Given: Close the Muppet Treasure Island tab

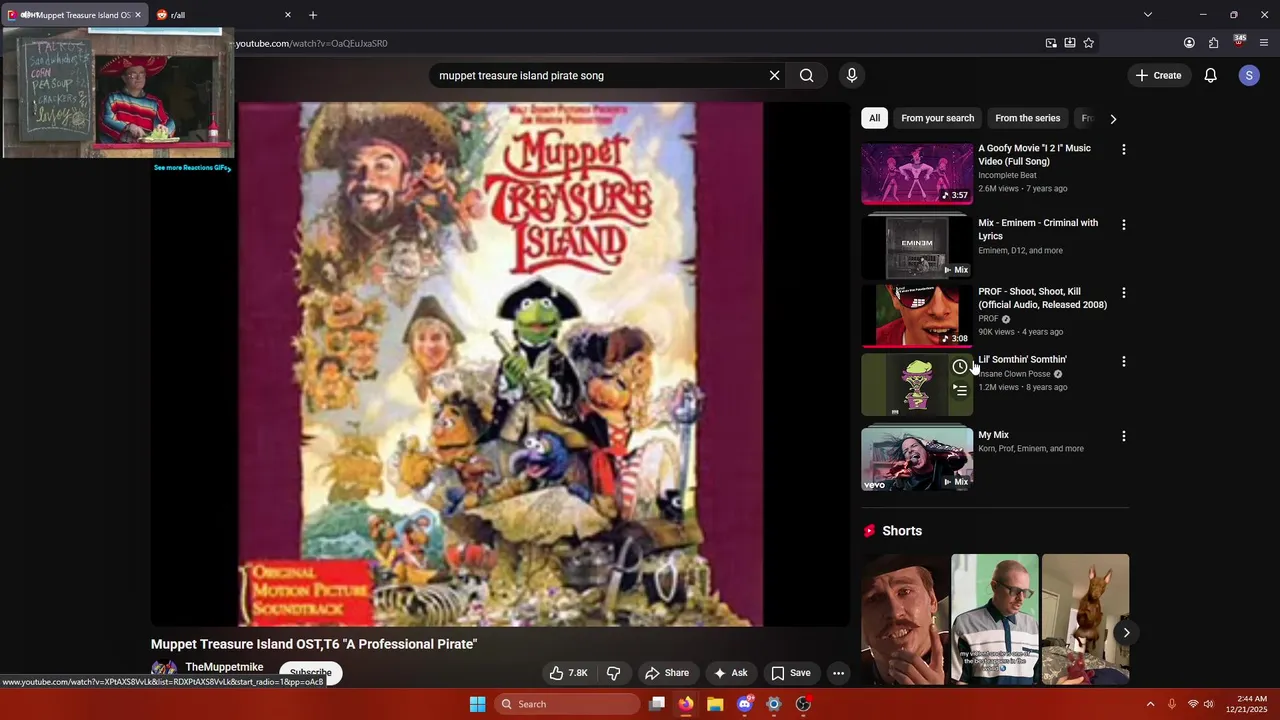Looking at the screenshot, I should tap(138, 15).
